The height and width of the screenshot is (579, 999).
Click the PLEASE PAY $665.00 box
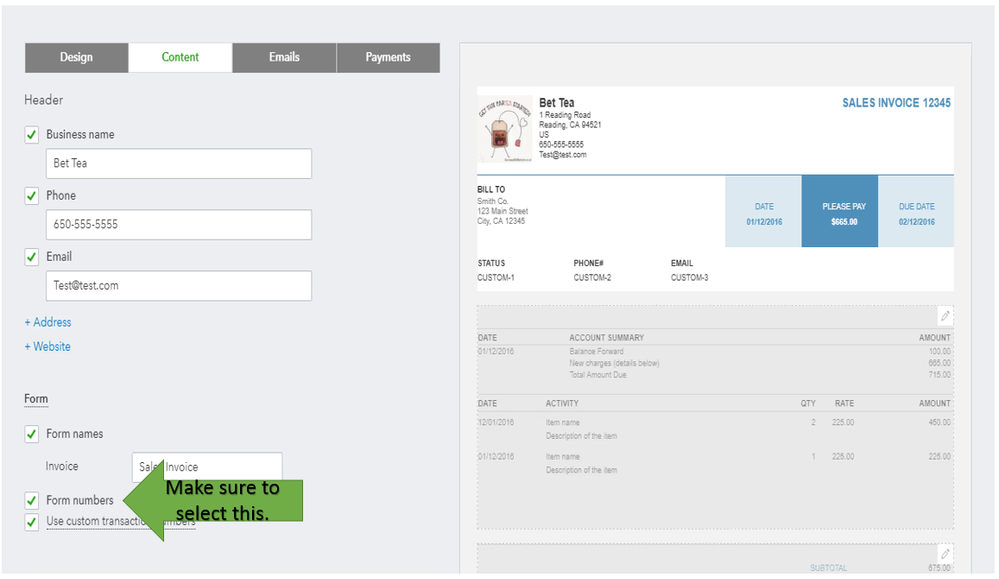(x=840, y=211)
